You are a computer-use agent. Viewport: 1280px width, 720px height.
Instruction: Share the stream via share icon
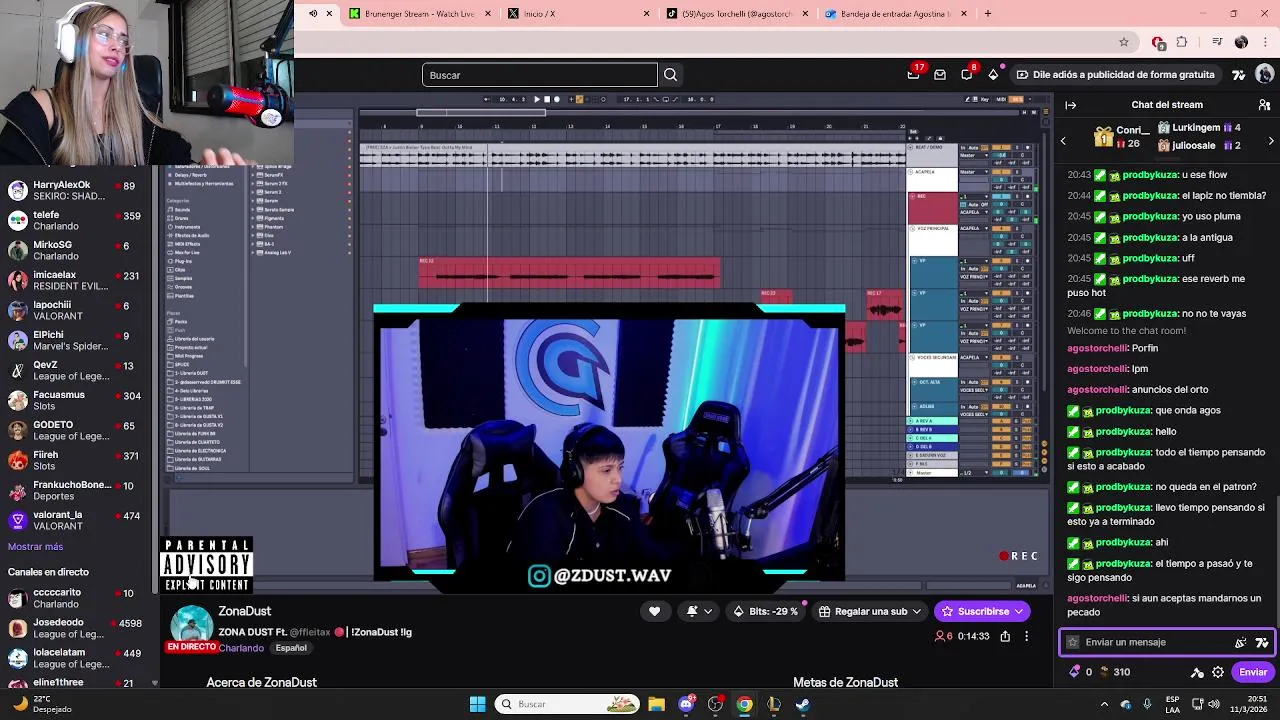tap(1005, 636)
